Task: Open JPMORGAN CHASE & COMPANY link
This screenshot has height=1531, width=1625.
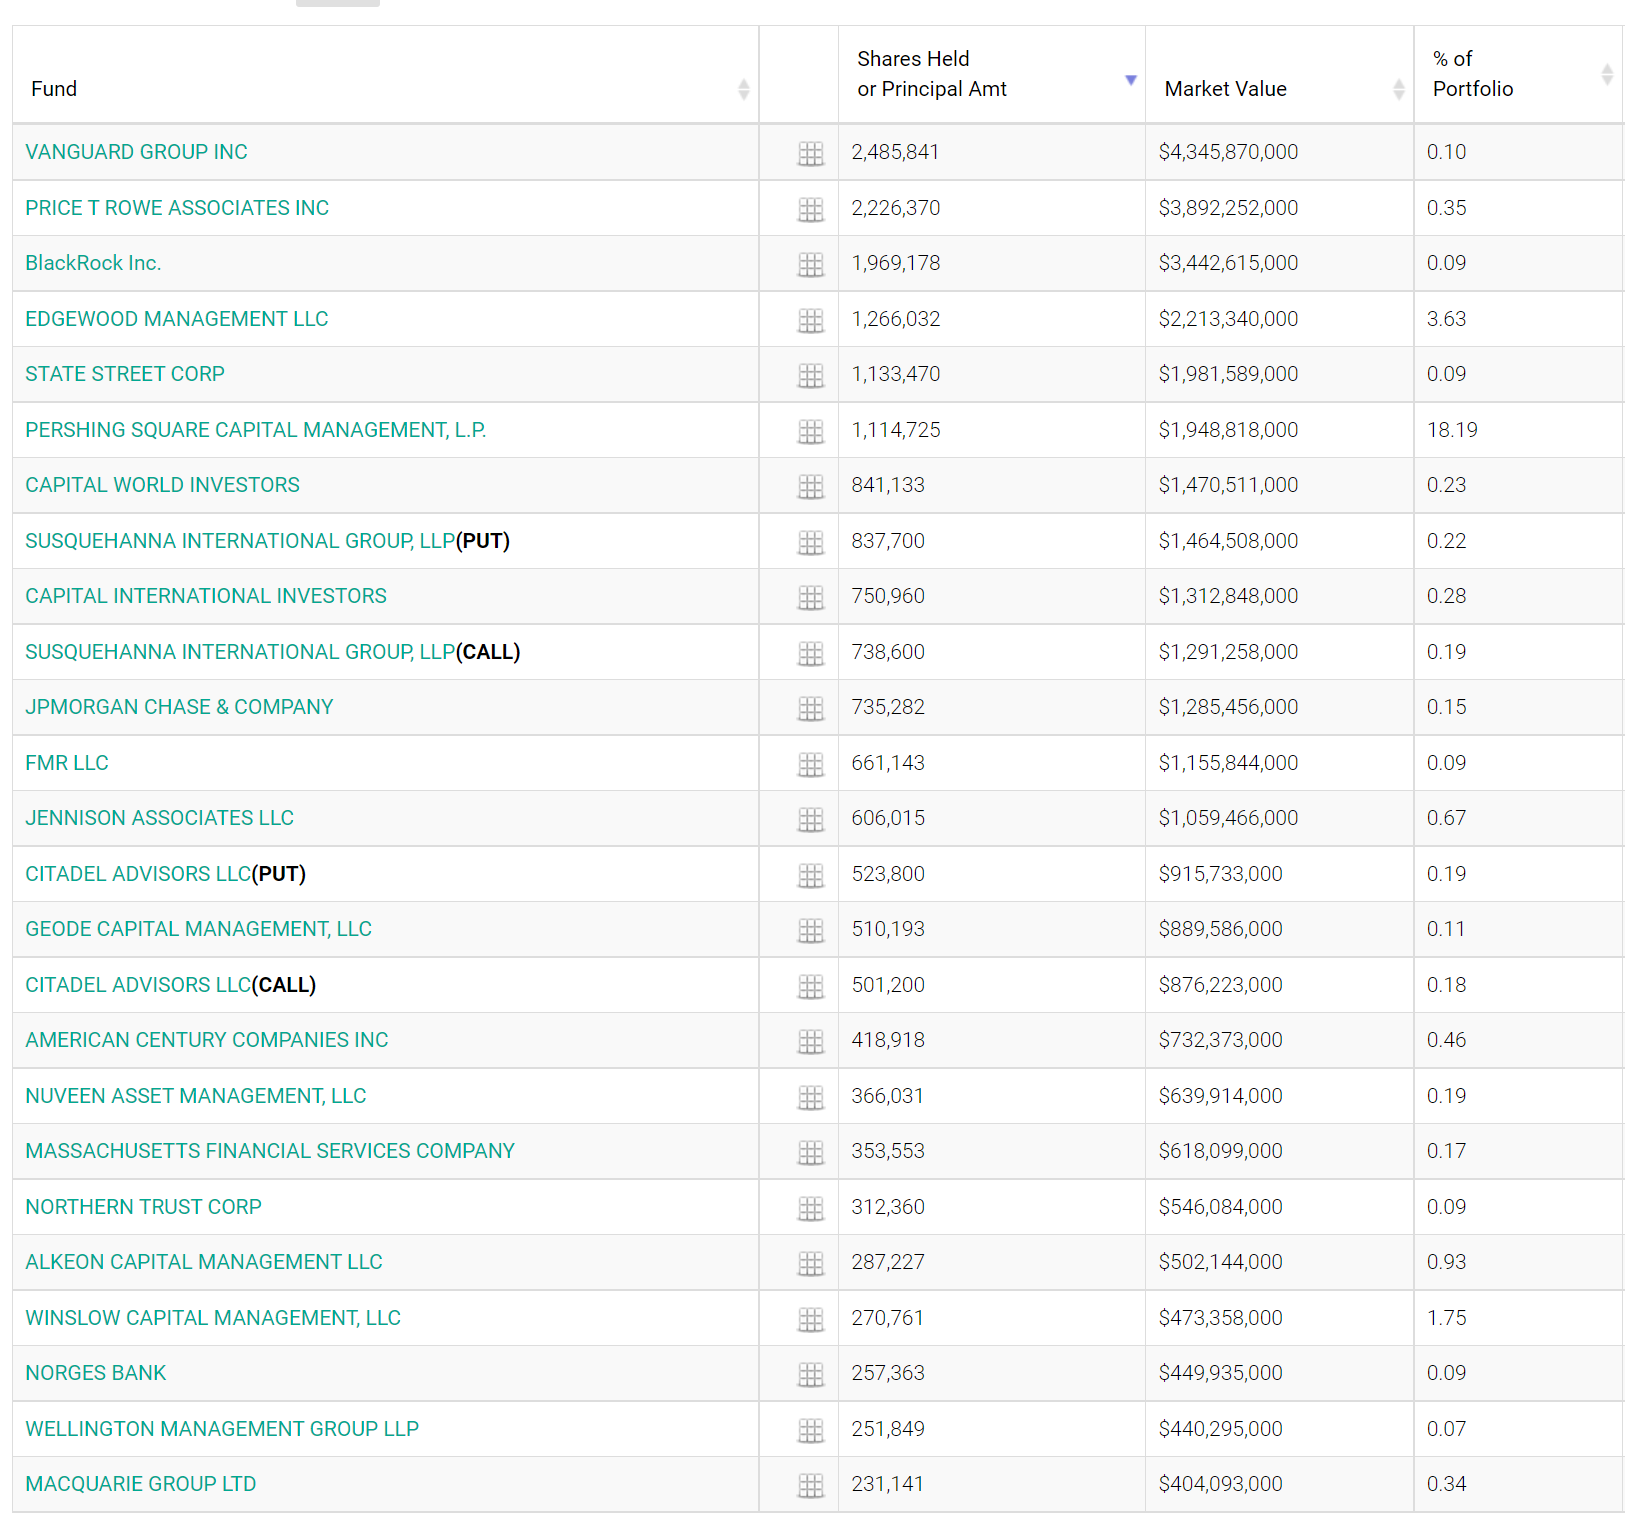Action: [x=179, y=707]
